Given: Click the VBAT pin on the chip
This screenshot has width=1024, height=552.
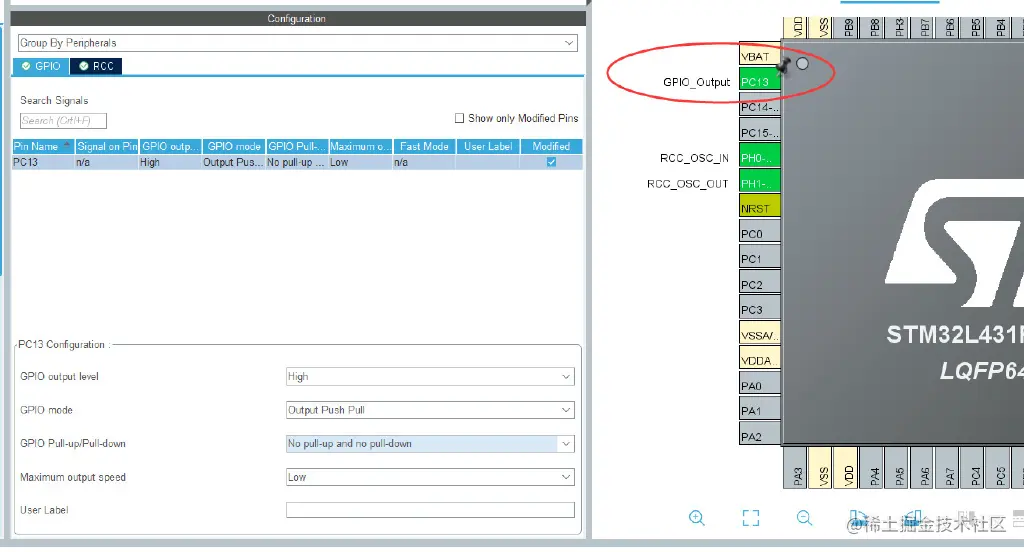Looking at the screenshot, I should pyautogui.click(x=760, y=56).
